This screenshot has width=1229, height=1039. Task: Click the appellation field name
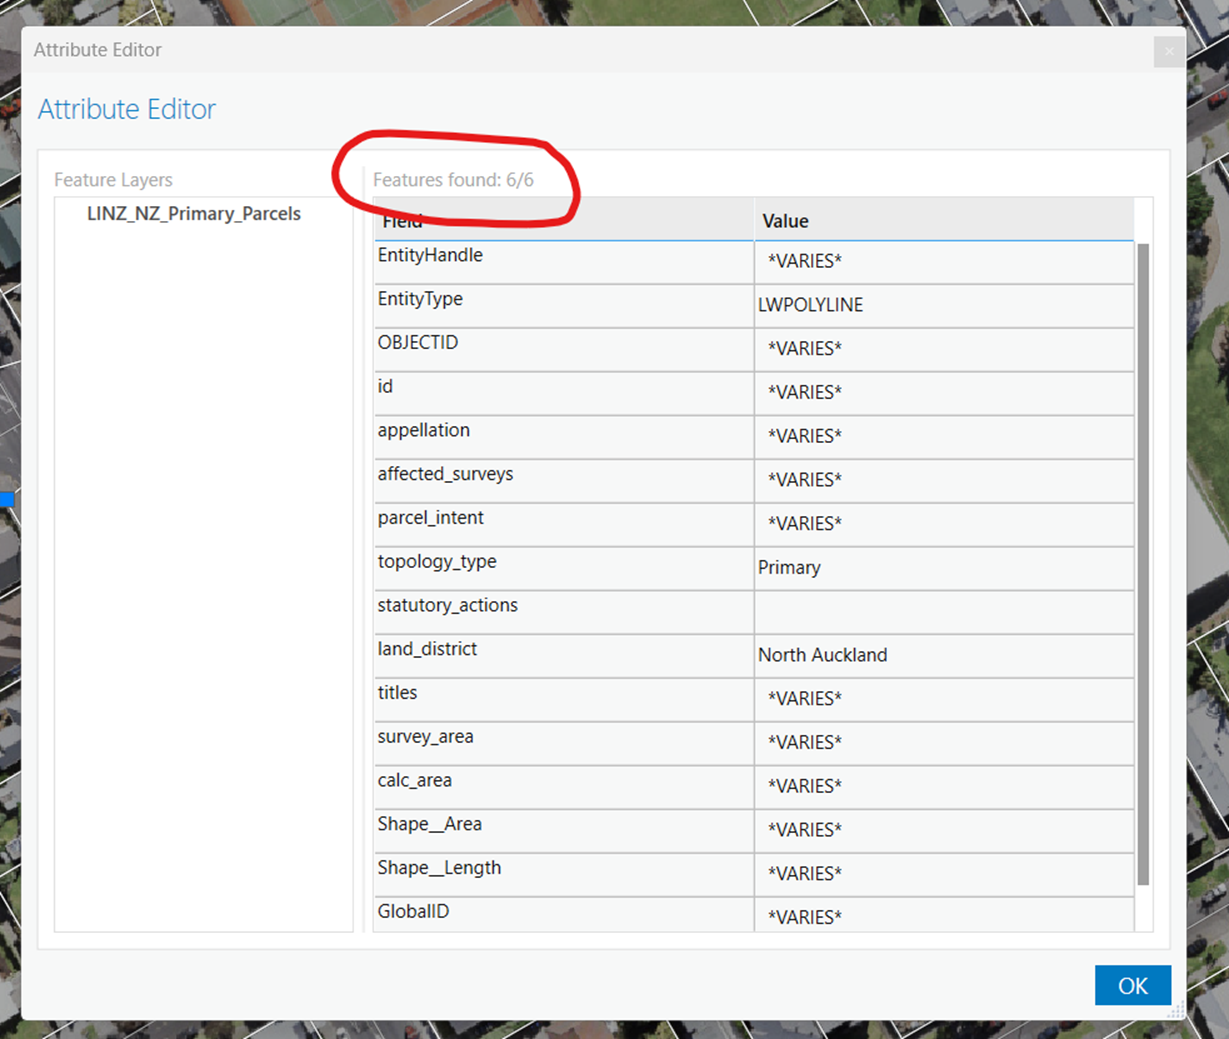(x=423, y=430)
